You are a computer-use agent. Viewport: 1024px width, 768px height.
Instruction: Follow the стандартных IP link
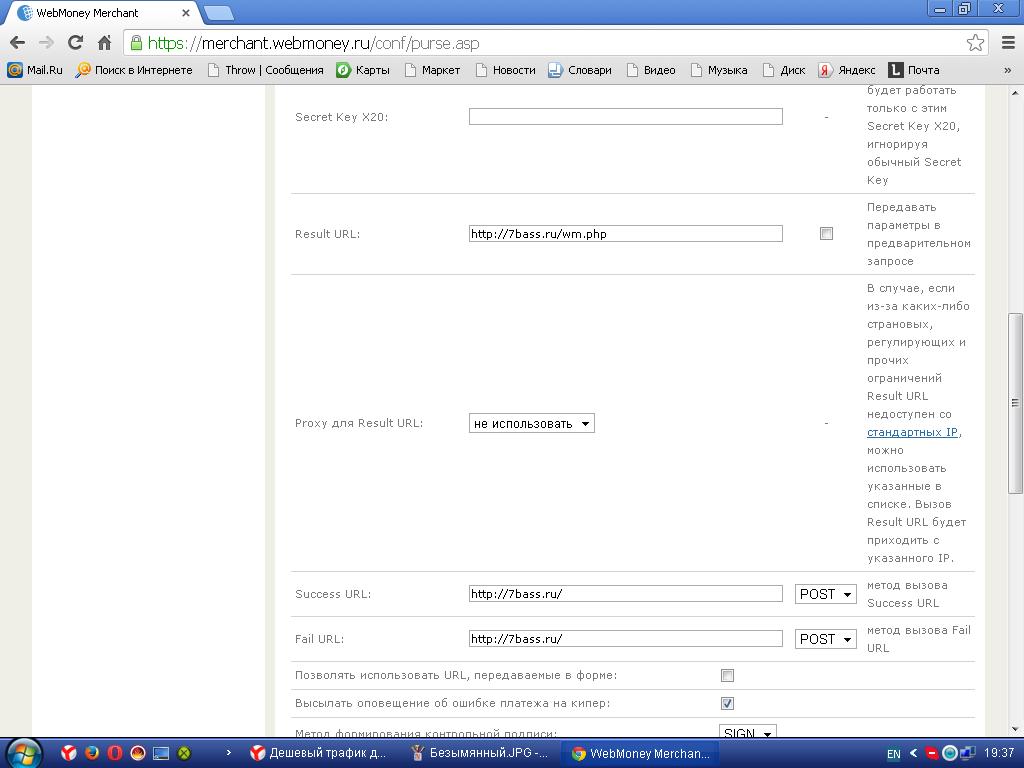913,432
